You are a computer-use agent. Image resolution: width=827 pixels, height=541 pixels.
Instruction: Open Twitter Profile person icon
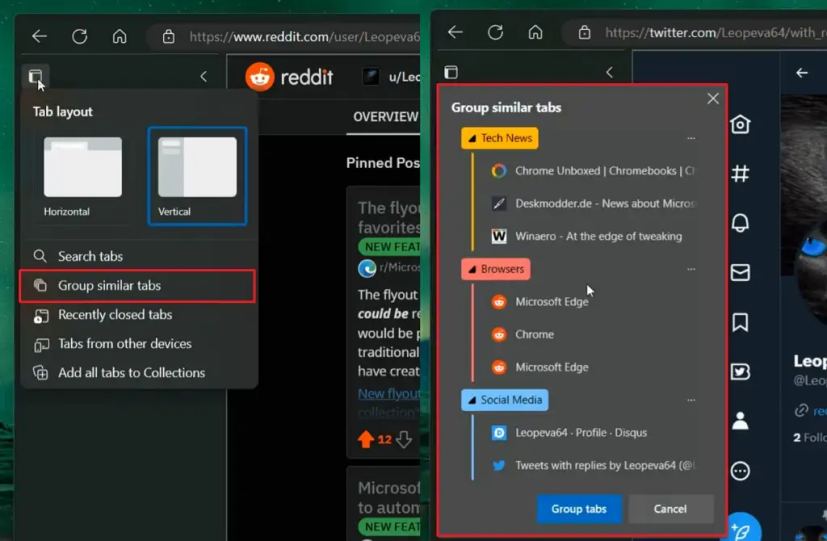pyautogui.click(x=741, y=421)
